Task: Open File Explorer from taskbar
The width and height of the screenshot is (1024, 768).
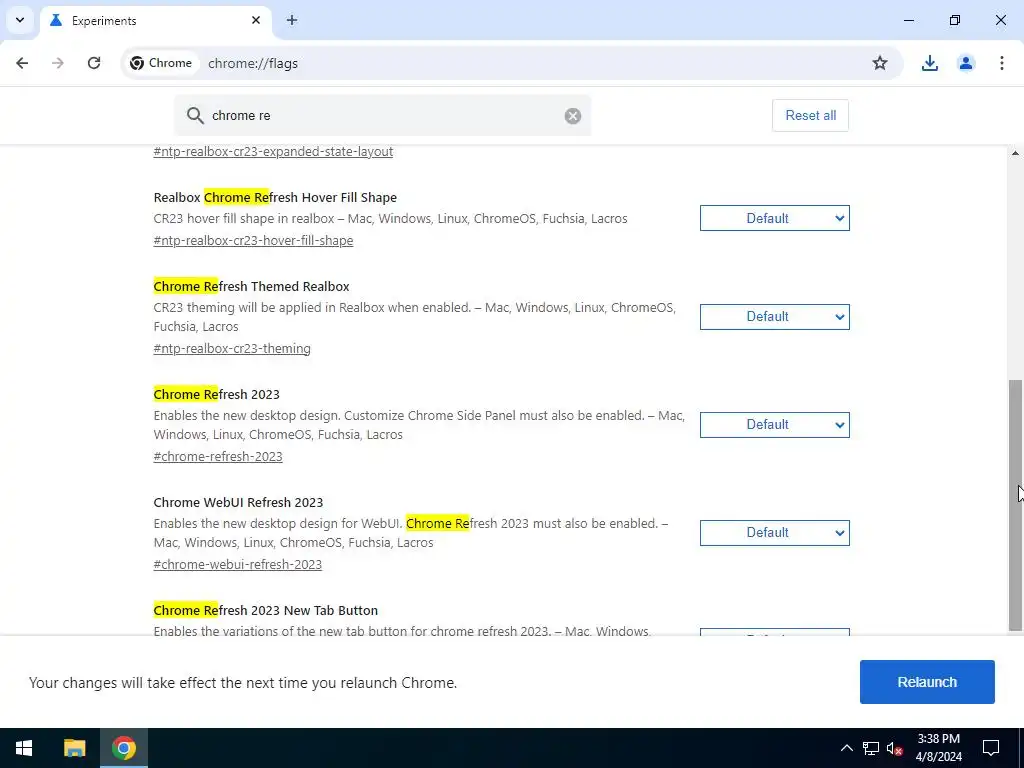Action: click(x=74, y=748)
